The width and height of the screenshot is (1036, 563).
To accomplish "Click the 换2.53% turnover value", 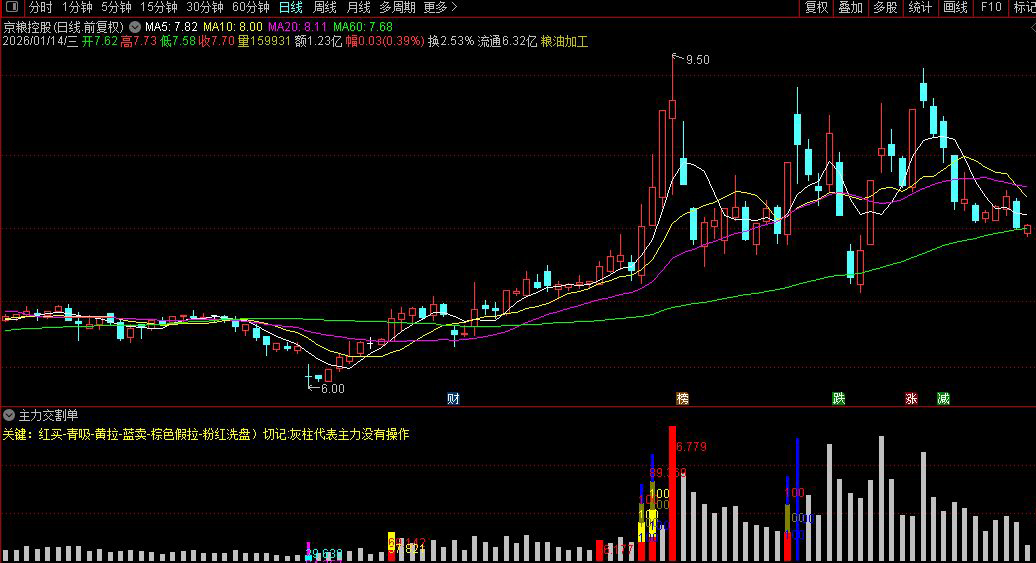I will 451,42.
